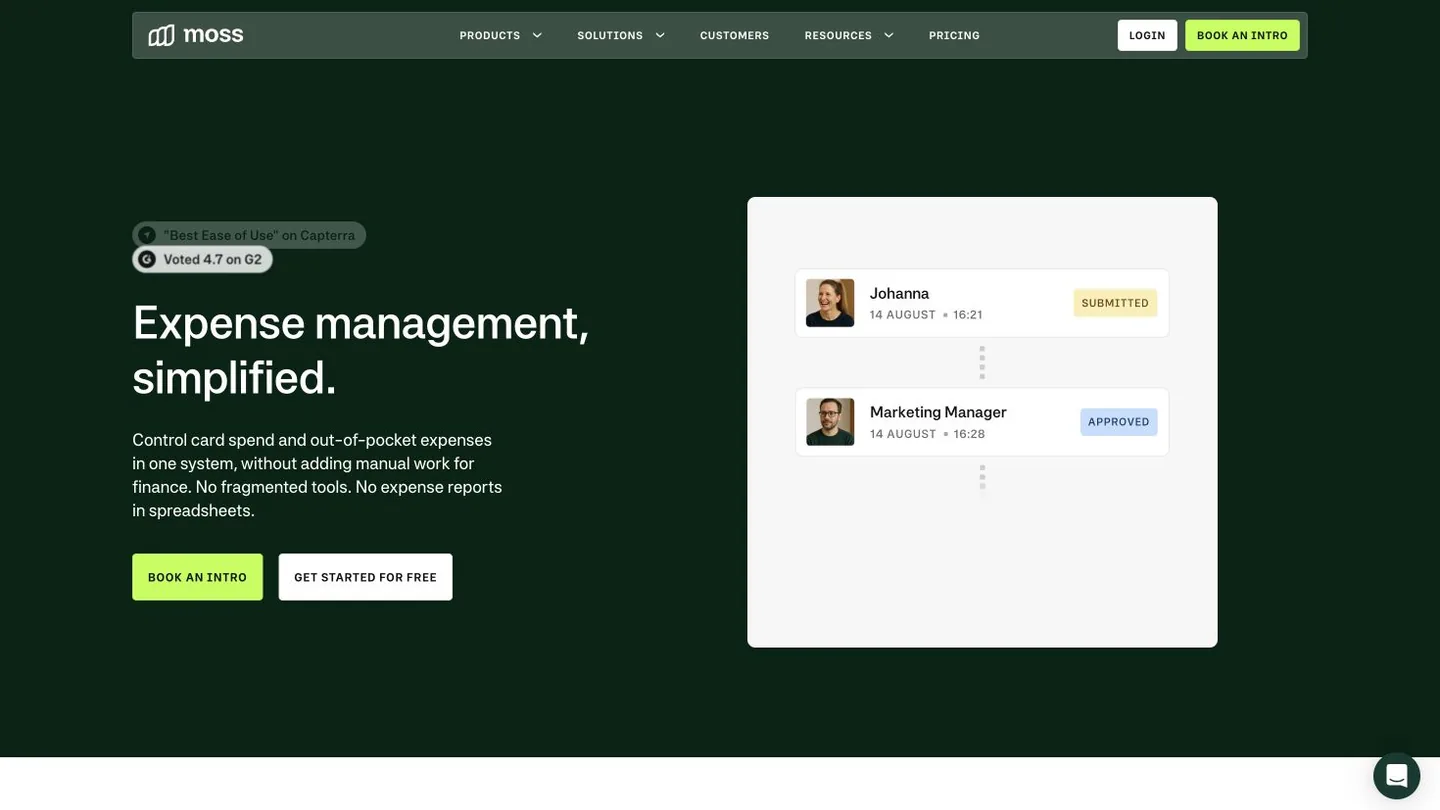Click the "Best Ease of Use" on Capterra badge
Screen dimensions: 1440x810
(249, 235)
